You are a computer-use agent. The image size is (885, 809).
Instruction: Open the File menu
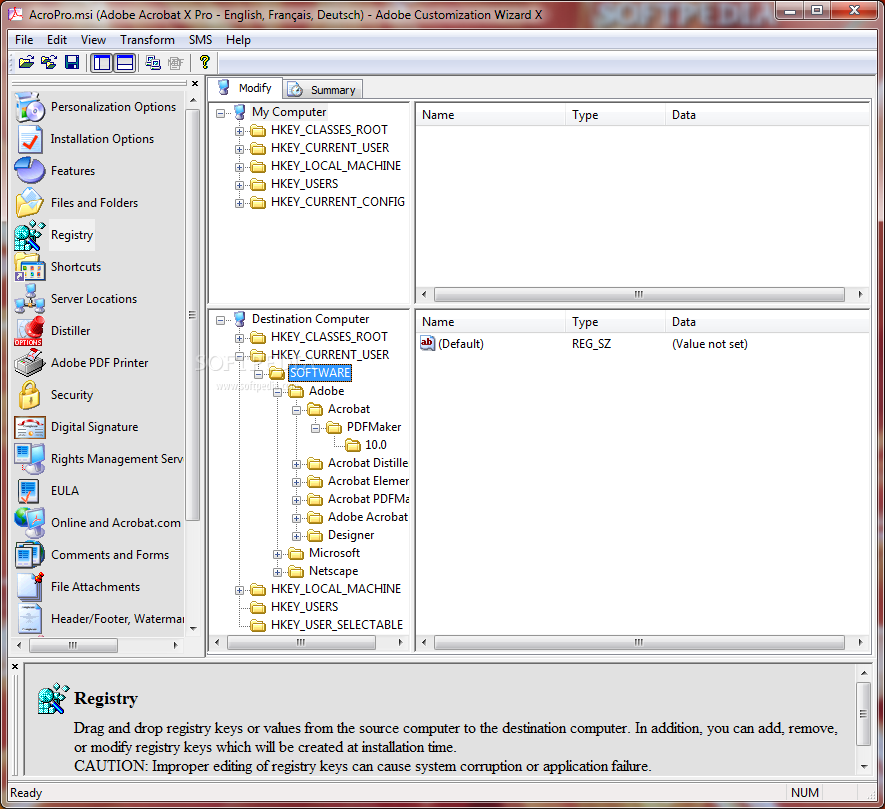[x=24, y=40]
